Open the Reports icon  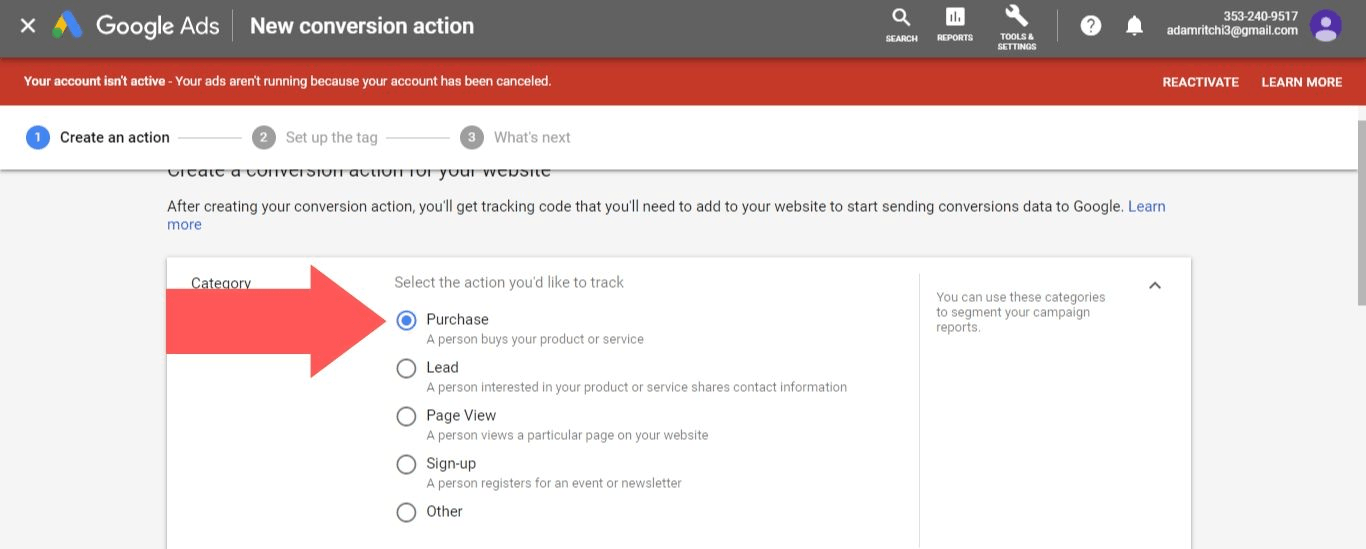[955, 24]
